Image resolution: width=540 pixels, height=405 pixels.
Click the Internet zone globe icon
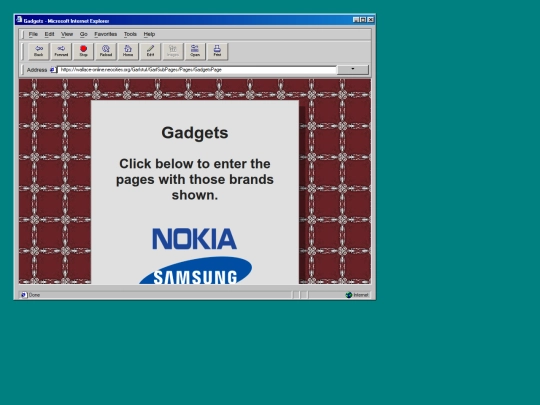pos(349,295)
